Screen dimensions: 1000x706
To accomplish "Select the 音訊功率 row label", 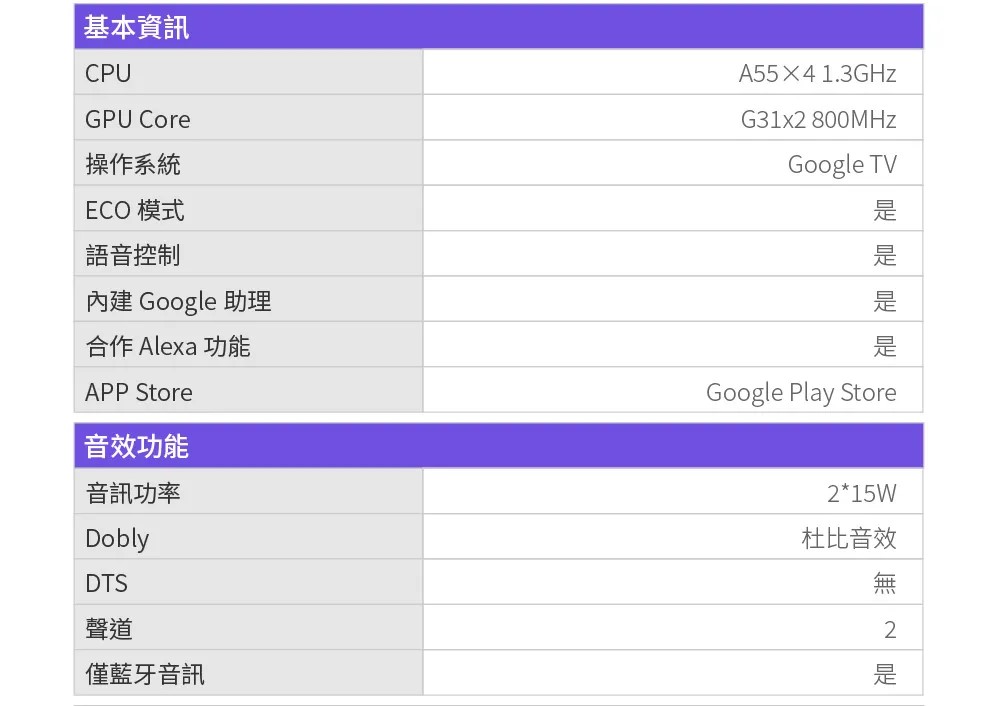I will pos(133,493).
